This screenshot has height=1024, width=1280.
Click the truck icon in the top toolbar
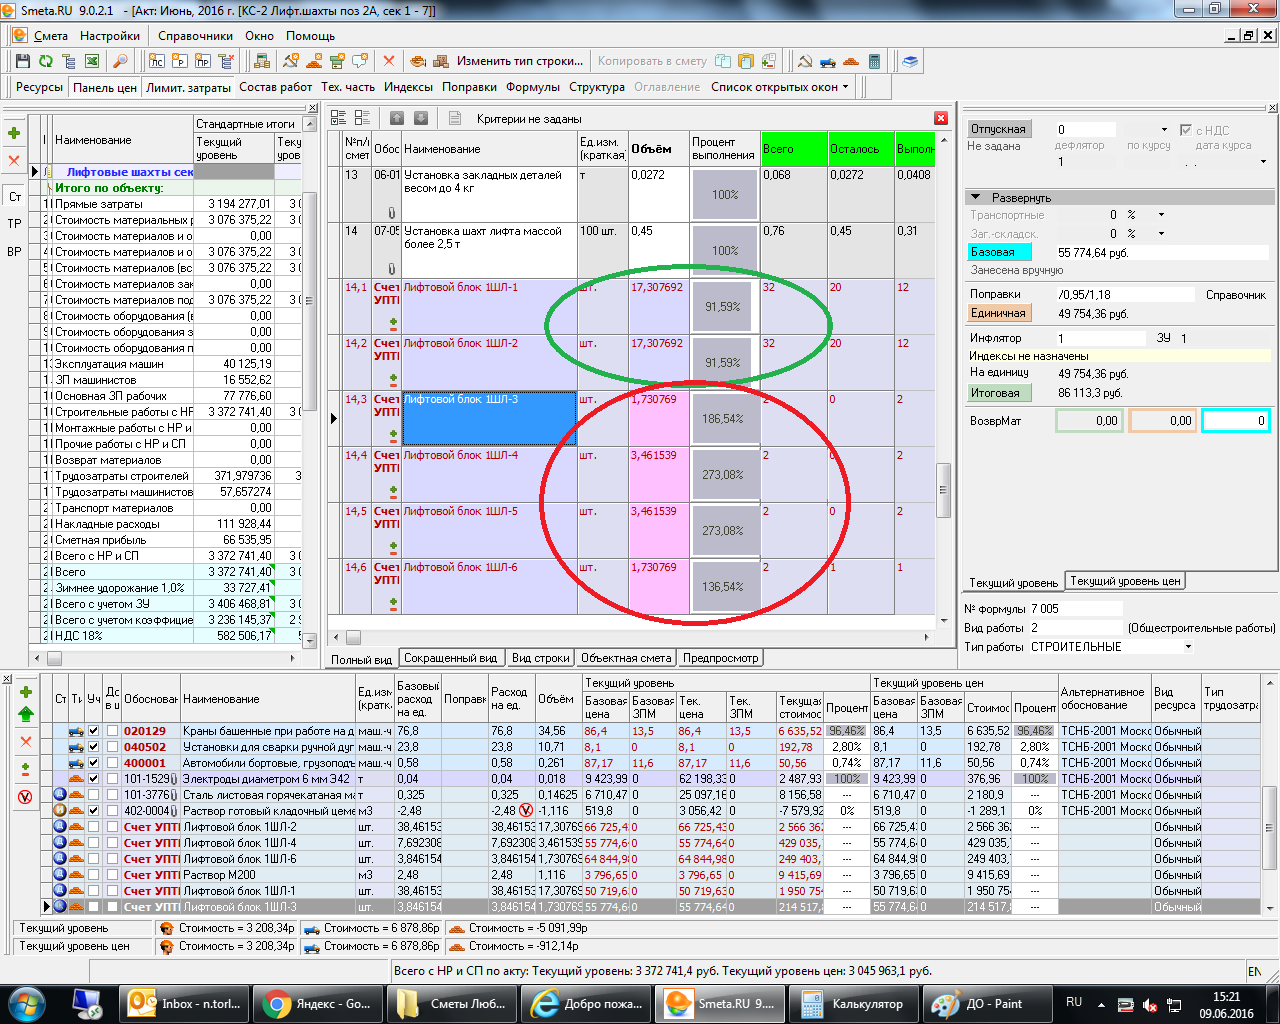[x=828, y=61]
